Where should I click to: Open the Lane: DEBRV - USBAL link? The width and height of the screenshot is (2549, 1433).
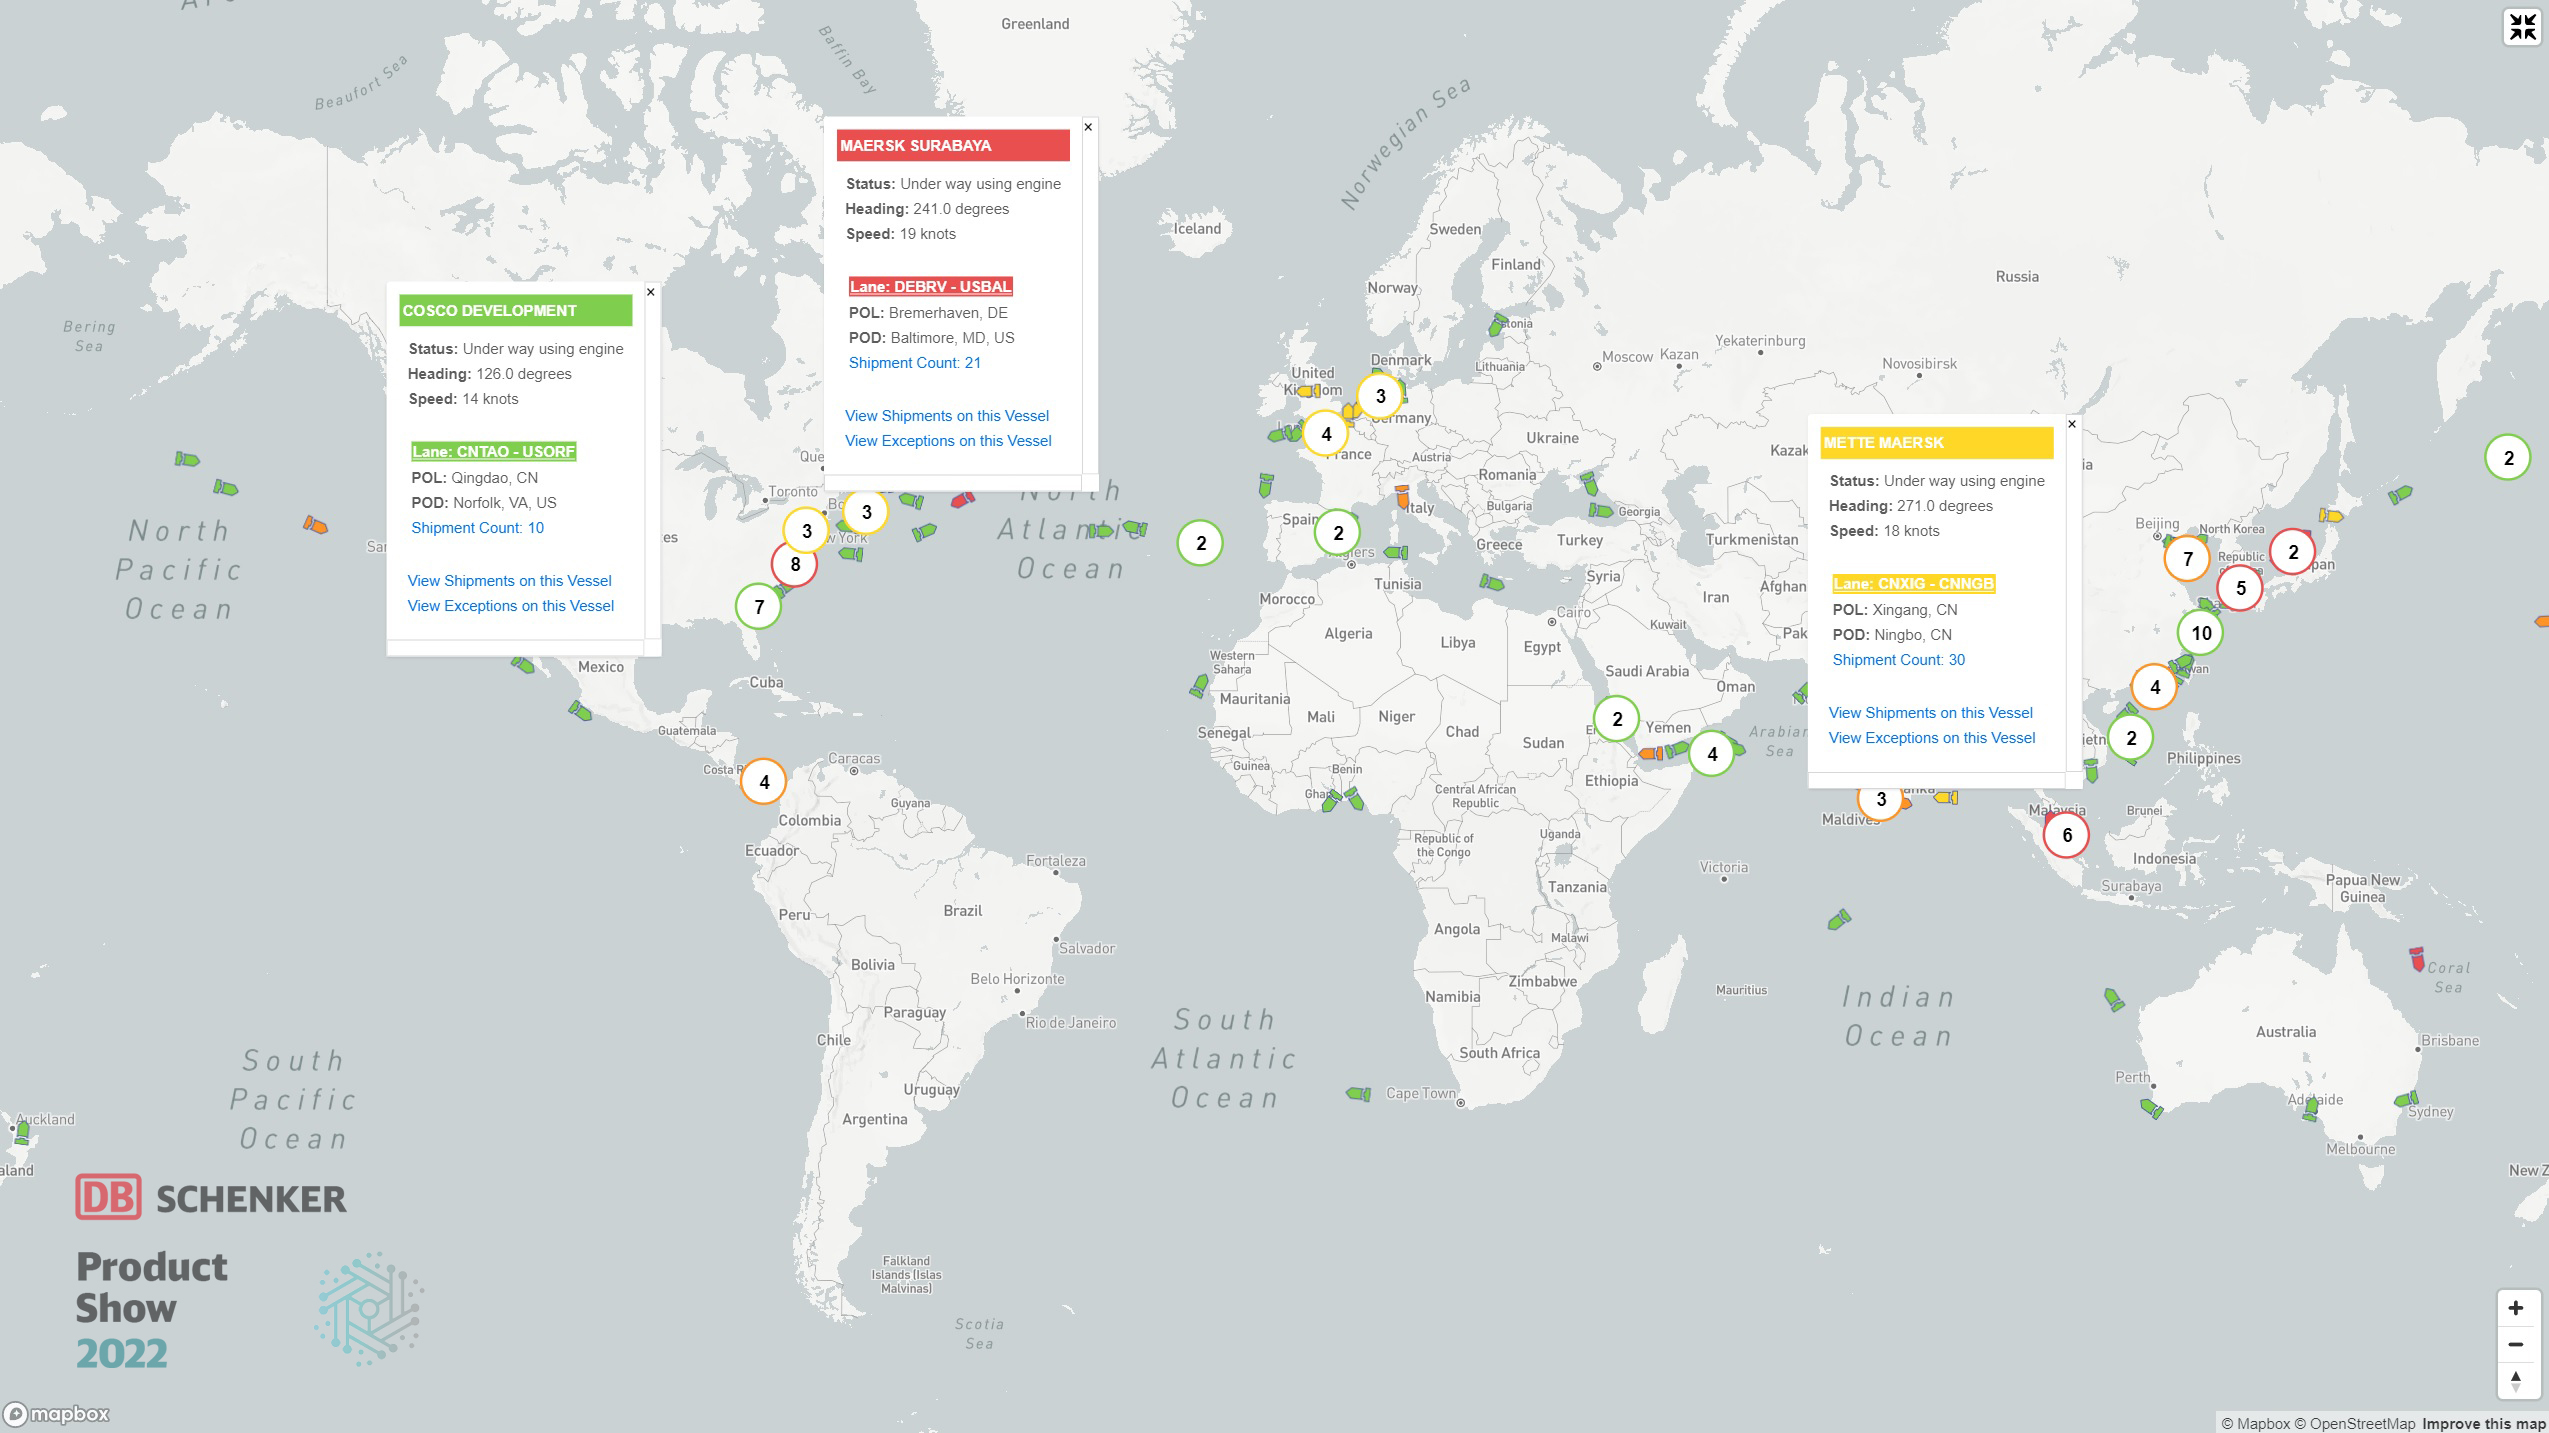point(930,287)
